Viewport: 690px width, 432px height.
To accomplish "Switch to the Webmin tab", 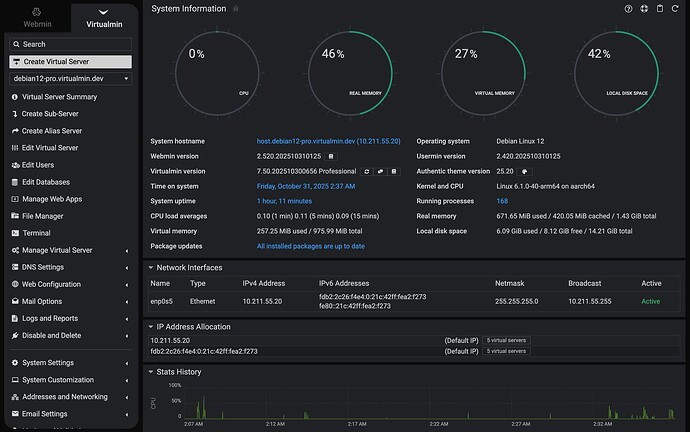I will (35, 16).
